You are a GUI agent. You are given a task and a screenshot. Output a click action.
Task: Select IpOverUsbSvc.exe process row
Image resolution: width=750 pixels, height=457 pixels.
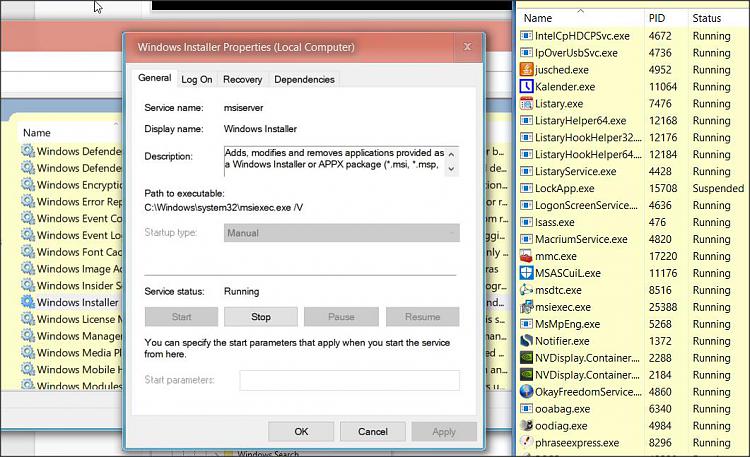(632, 53)
